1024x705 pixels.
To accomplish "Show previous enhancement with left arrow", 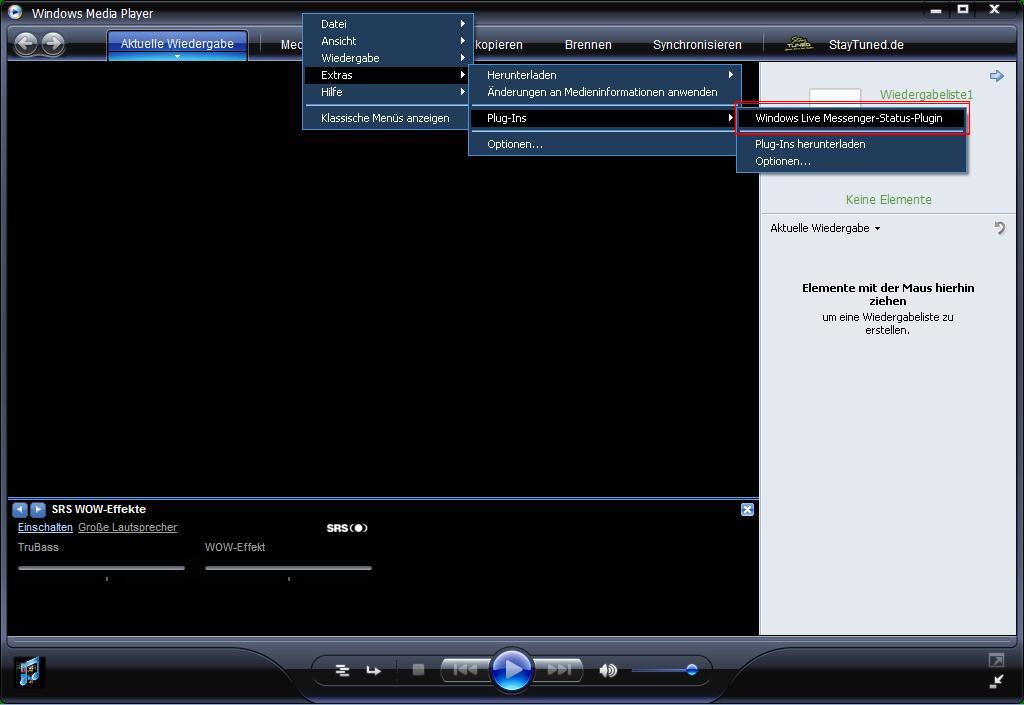I will (20, 509).
